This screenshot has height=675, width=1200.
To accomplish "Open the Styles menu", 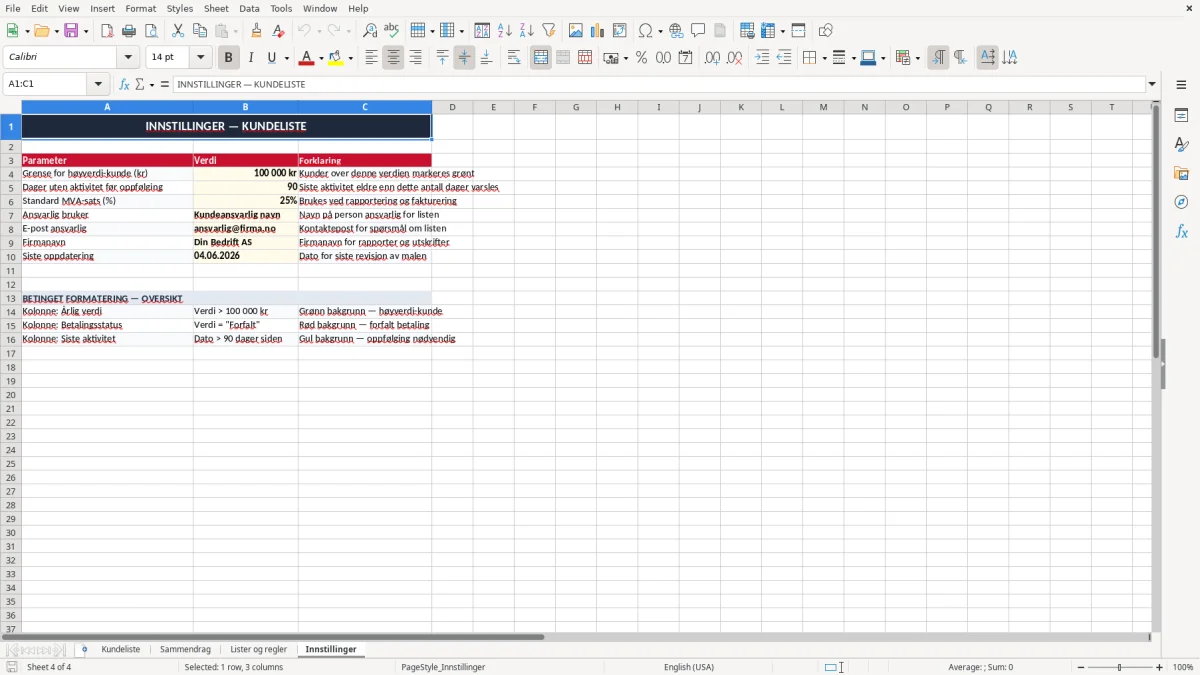I will (180, 8).
